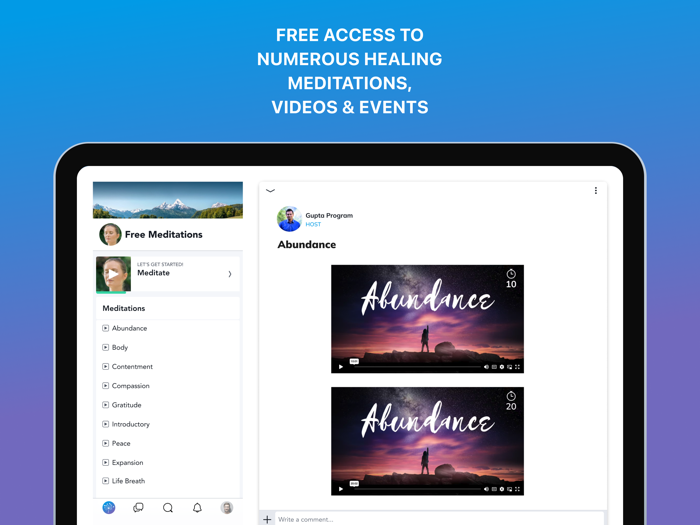700x525 pixels.
Task: Click the 20-minute clock icon on second video
Action: [511, 396]
